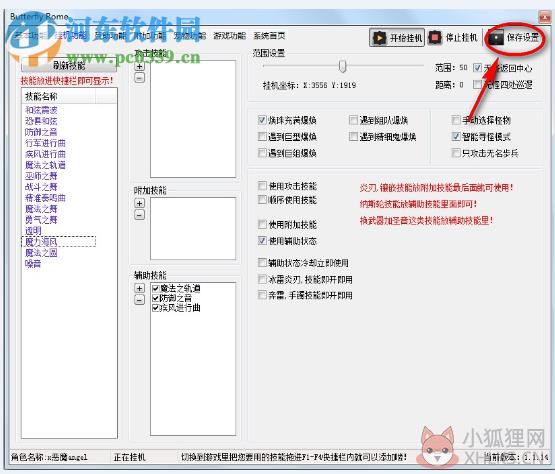Click the 停止挂机 stop button
Screen dimensions: 555x474
(453, 37)
